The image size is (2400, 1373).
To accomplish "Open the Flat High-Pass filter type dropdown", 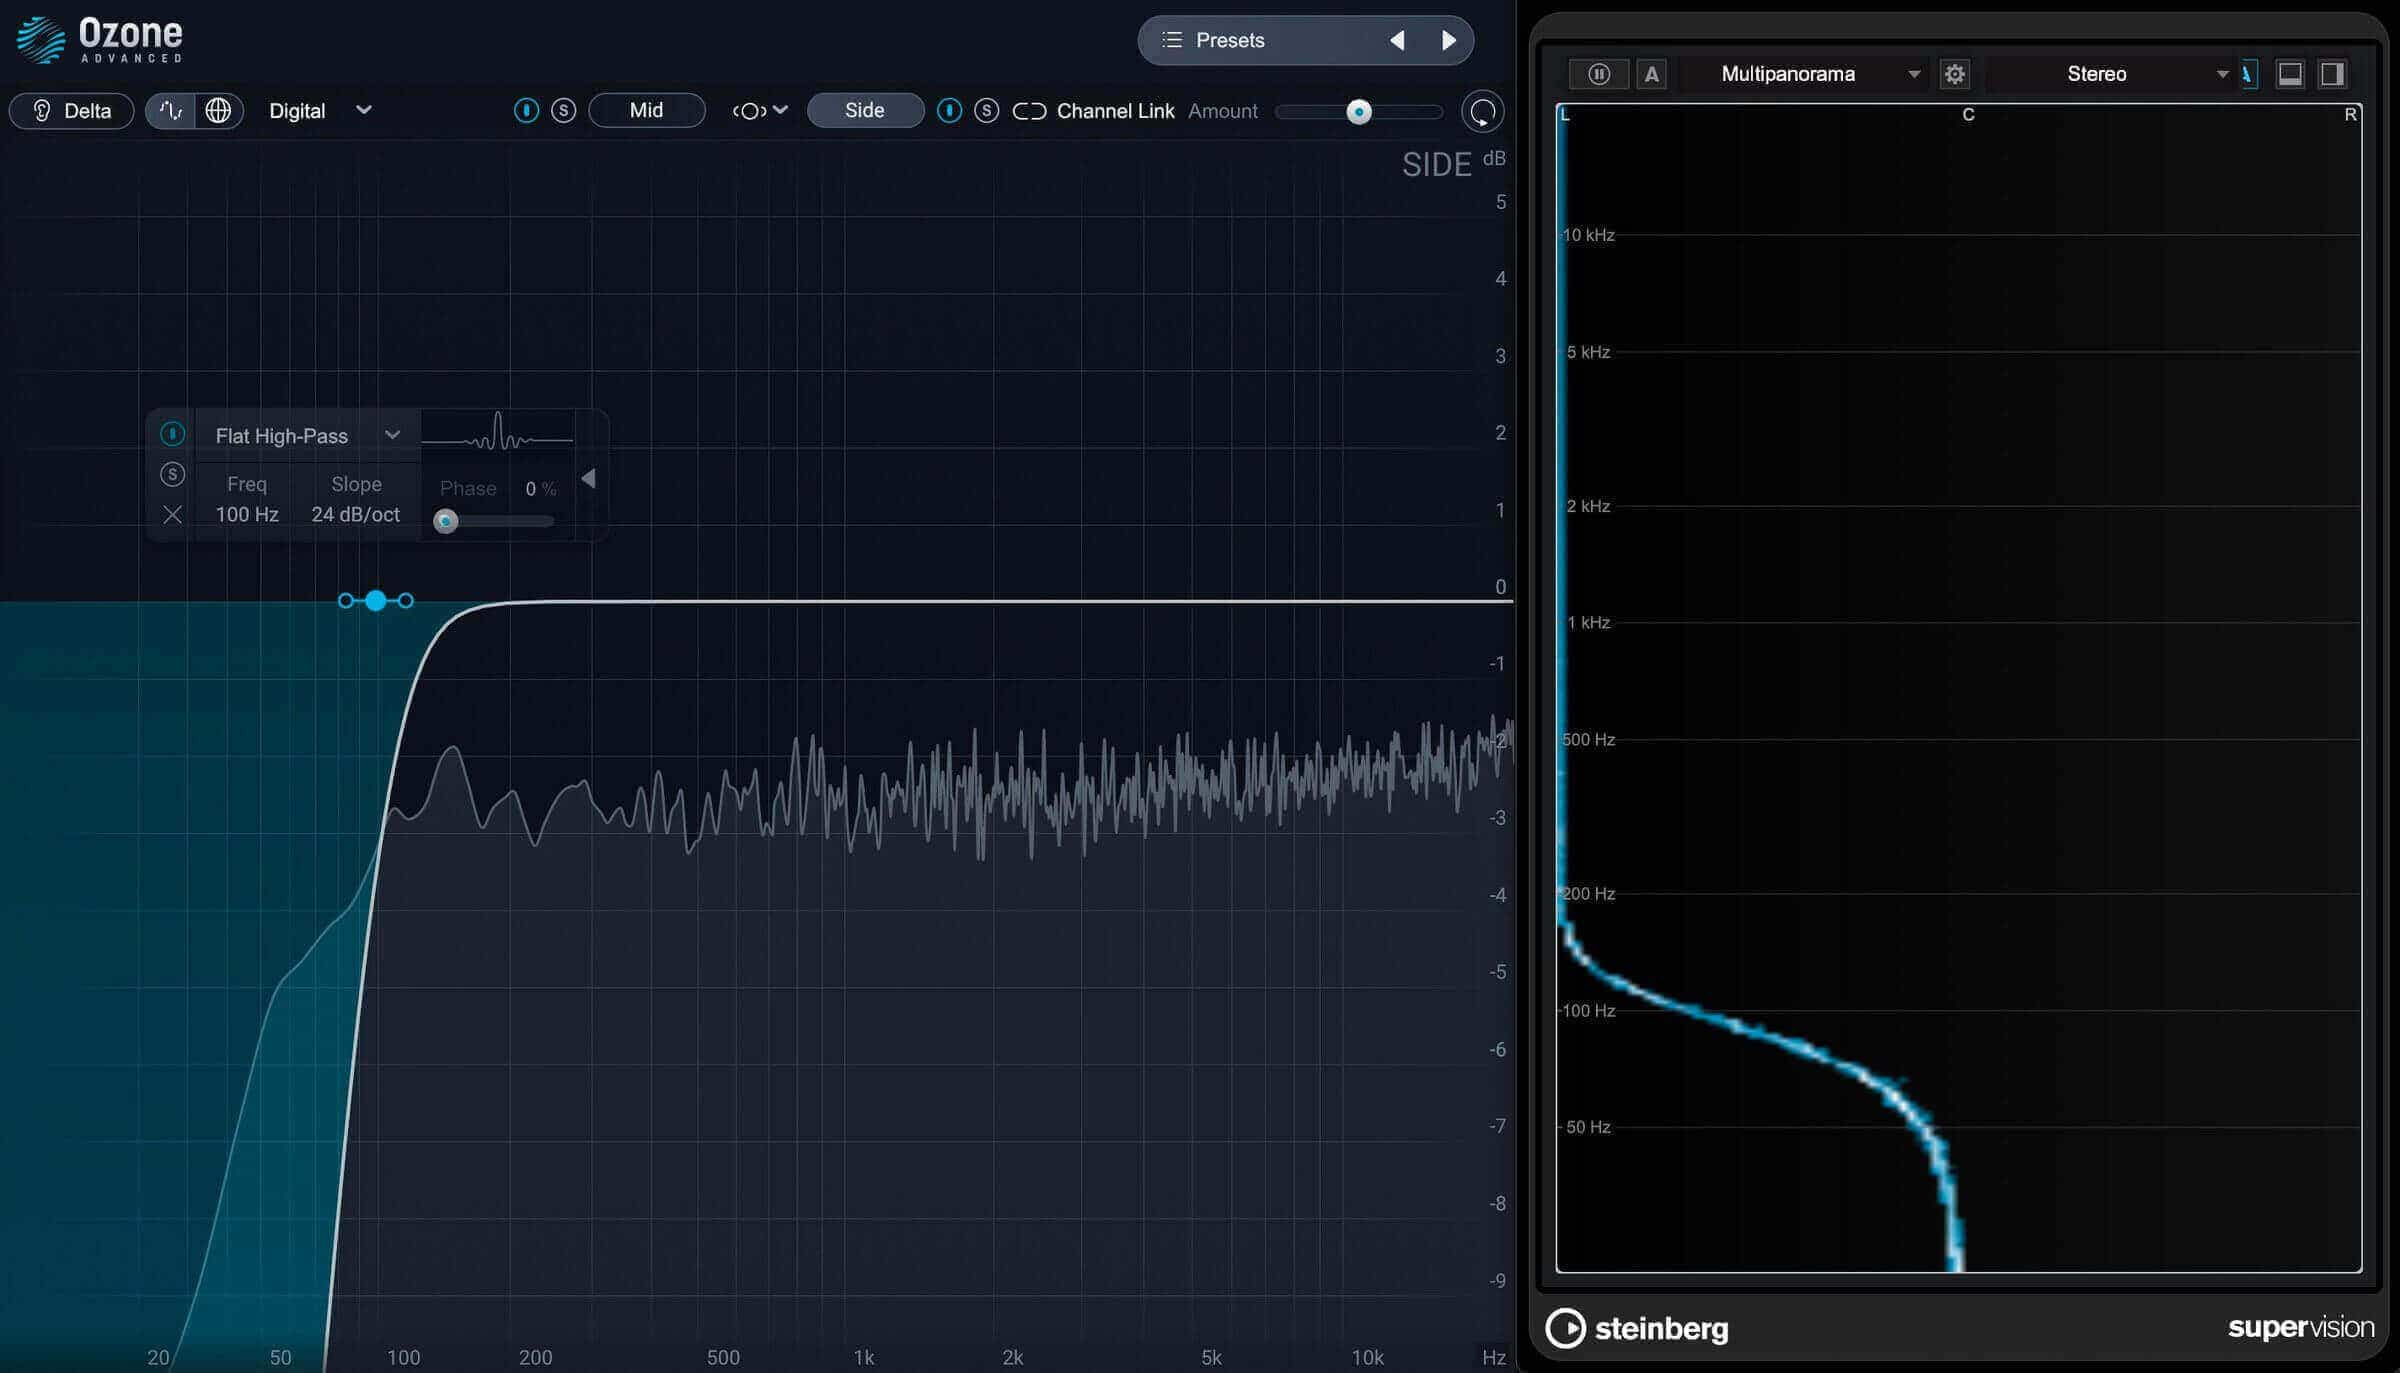I will (x=308, y=436).
